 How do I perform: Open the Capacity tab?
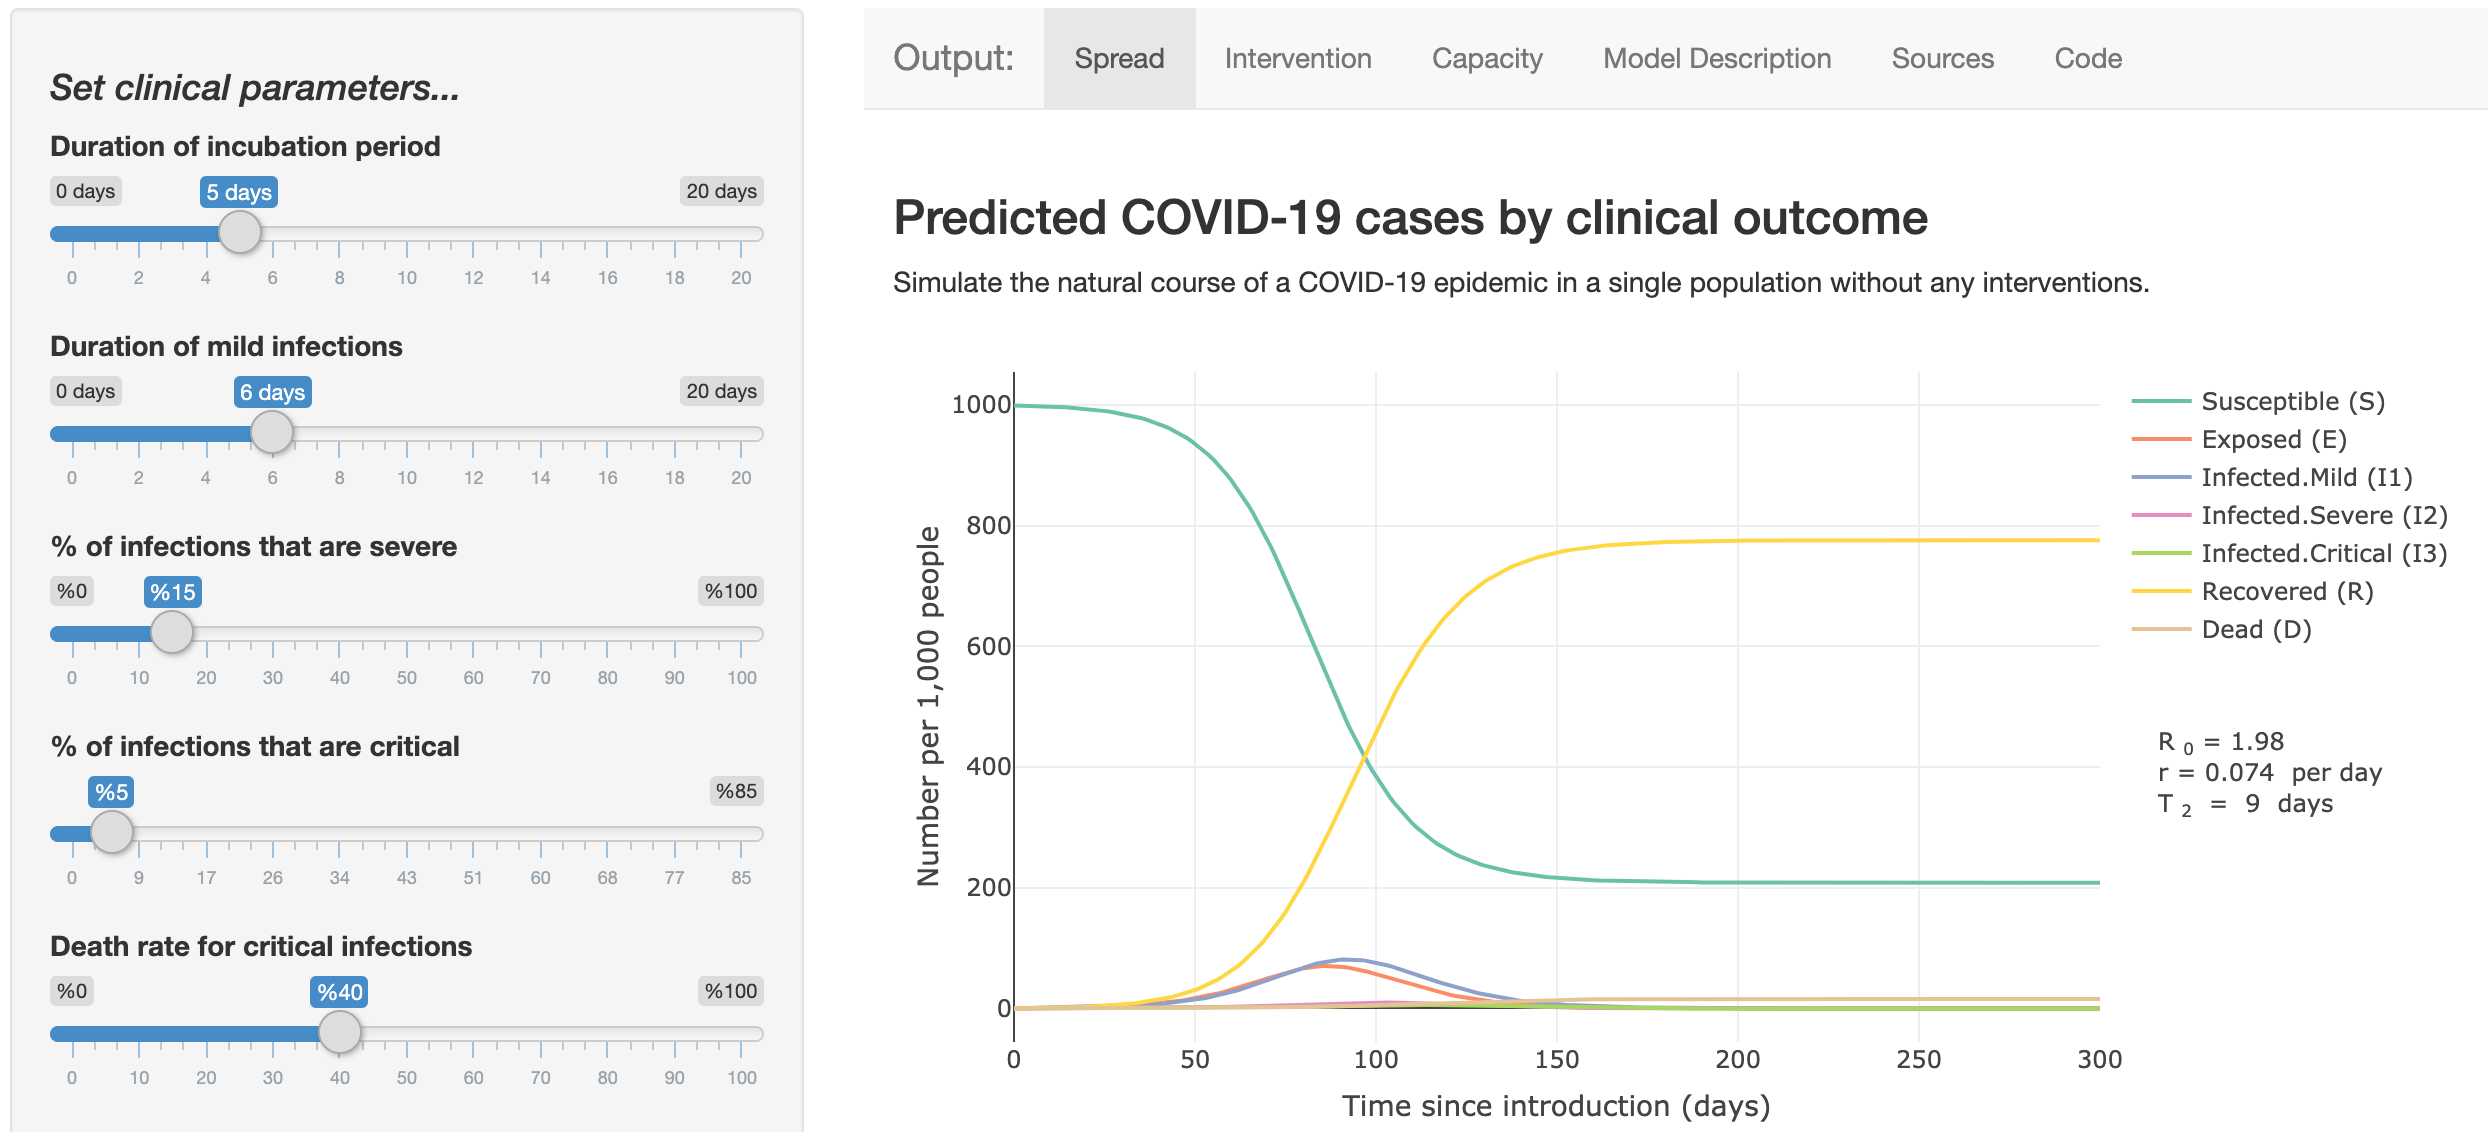[x=1487, y=58]
